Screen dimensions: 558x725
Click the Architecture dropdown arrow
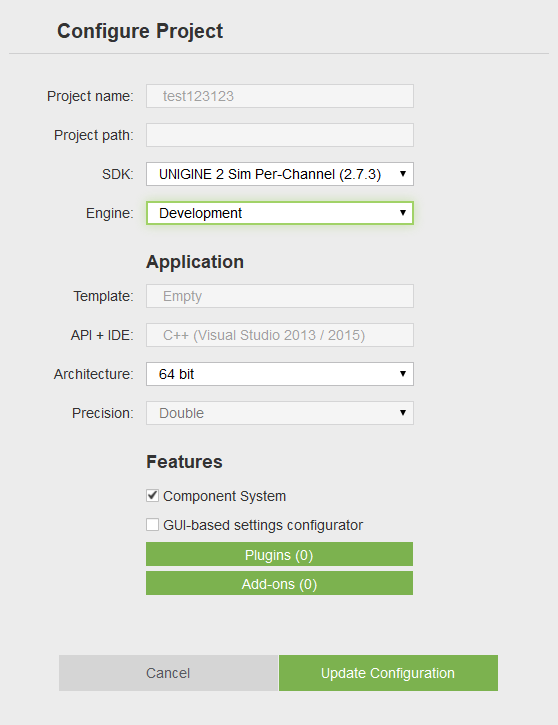coord(403,374)
